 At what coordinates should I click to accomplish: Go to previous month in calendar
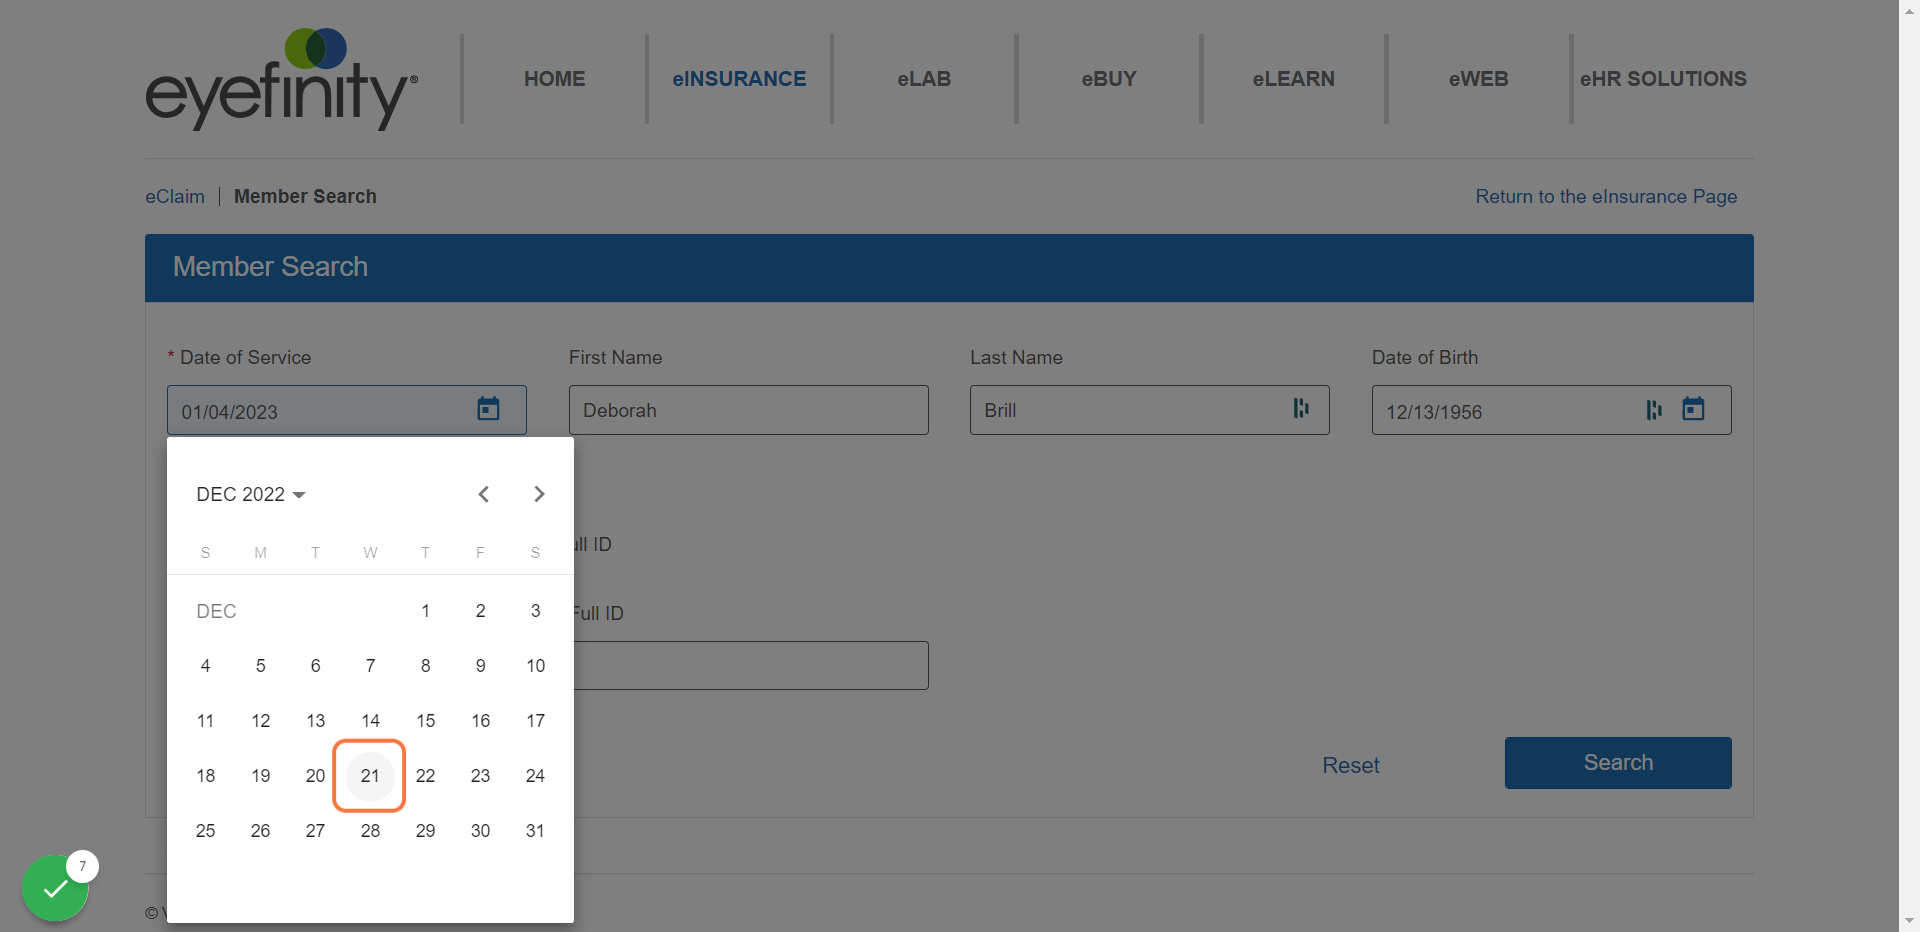pos(484,494)
